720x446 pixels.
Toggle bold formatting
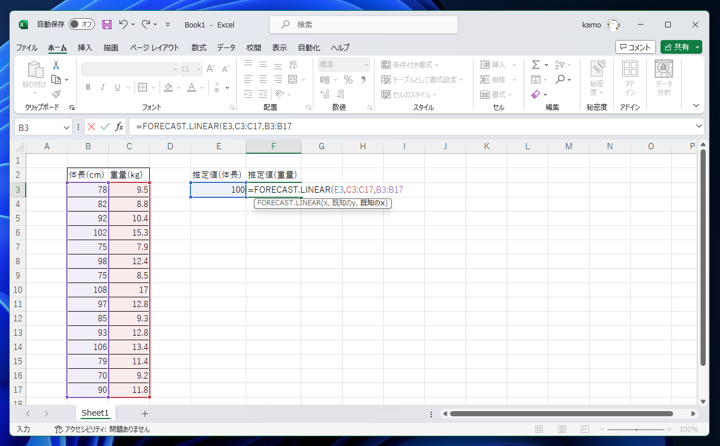88,87
